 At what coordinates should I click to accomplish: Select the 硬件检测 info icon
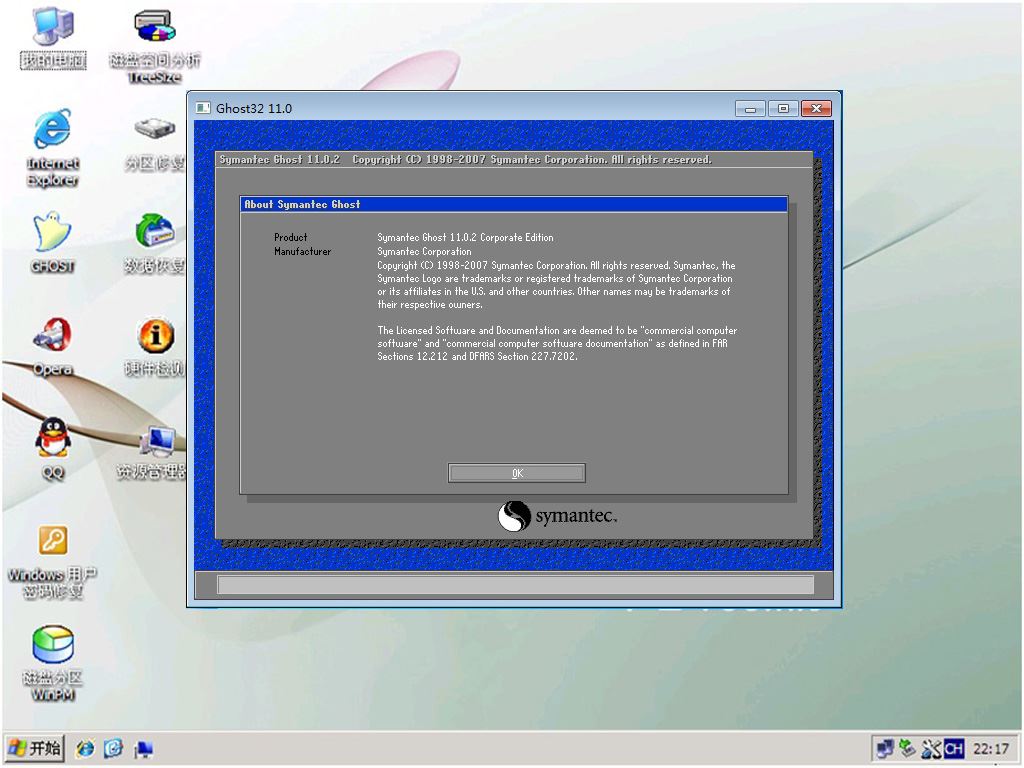155,347
